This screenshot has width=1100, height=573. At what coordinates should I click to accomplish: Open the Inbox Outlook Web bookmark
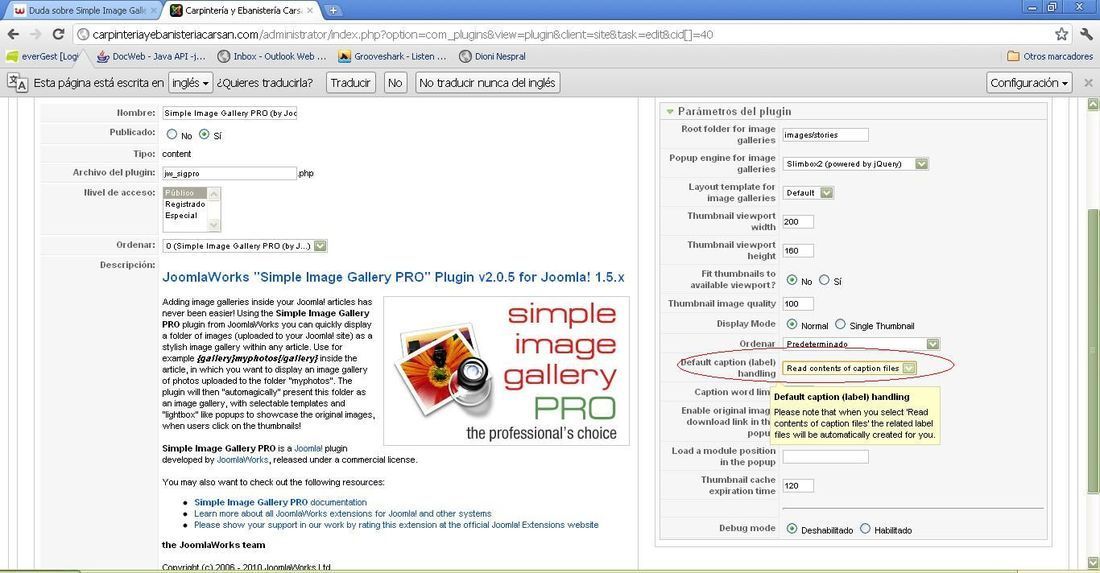pos(271,56)
